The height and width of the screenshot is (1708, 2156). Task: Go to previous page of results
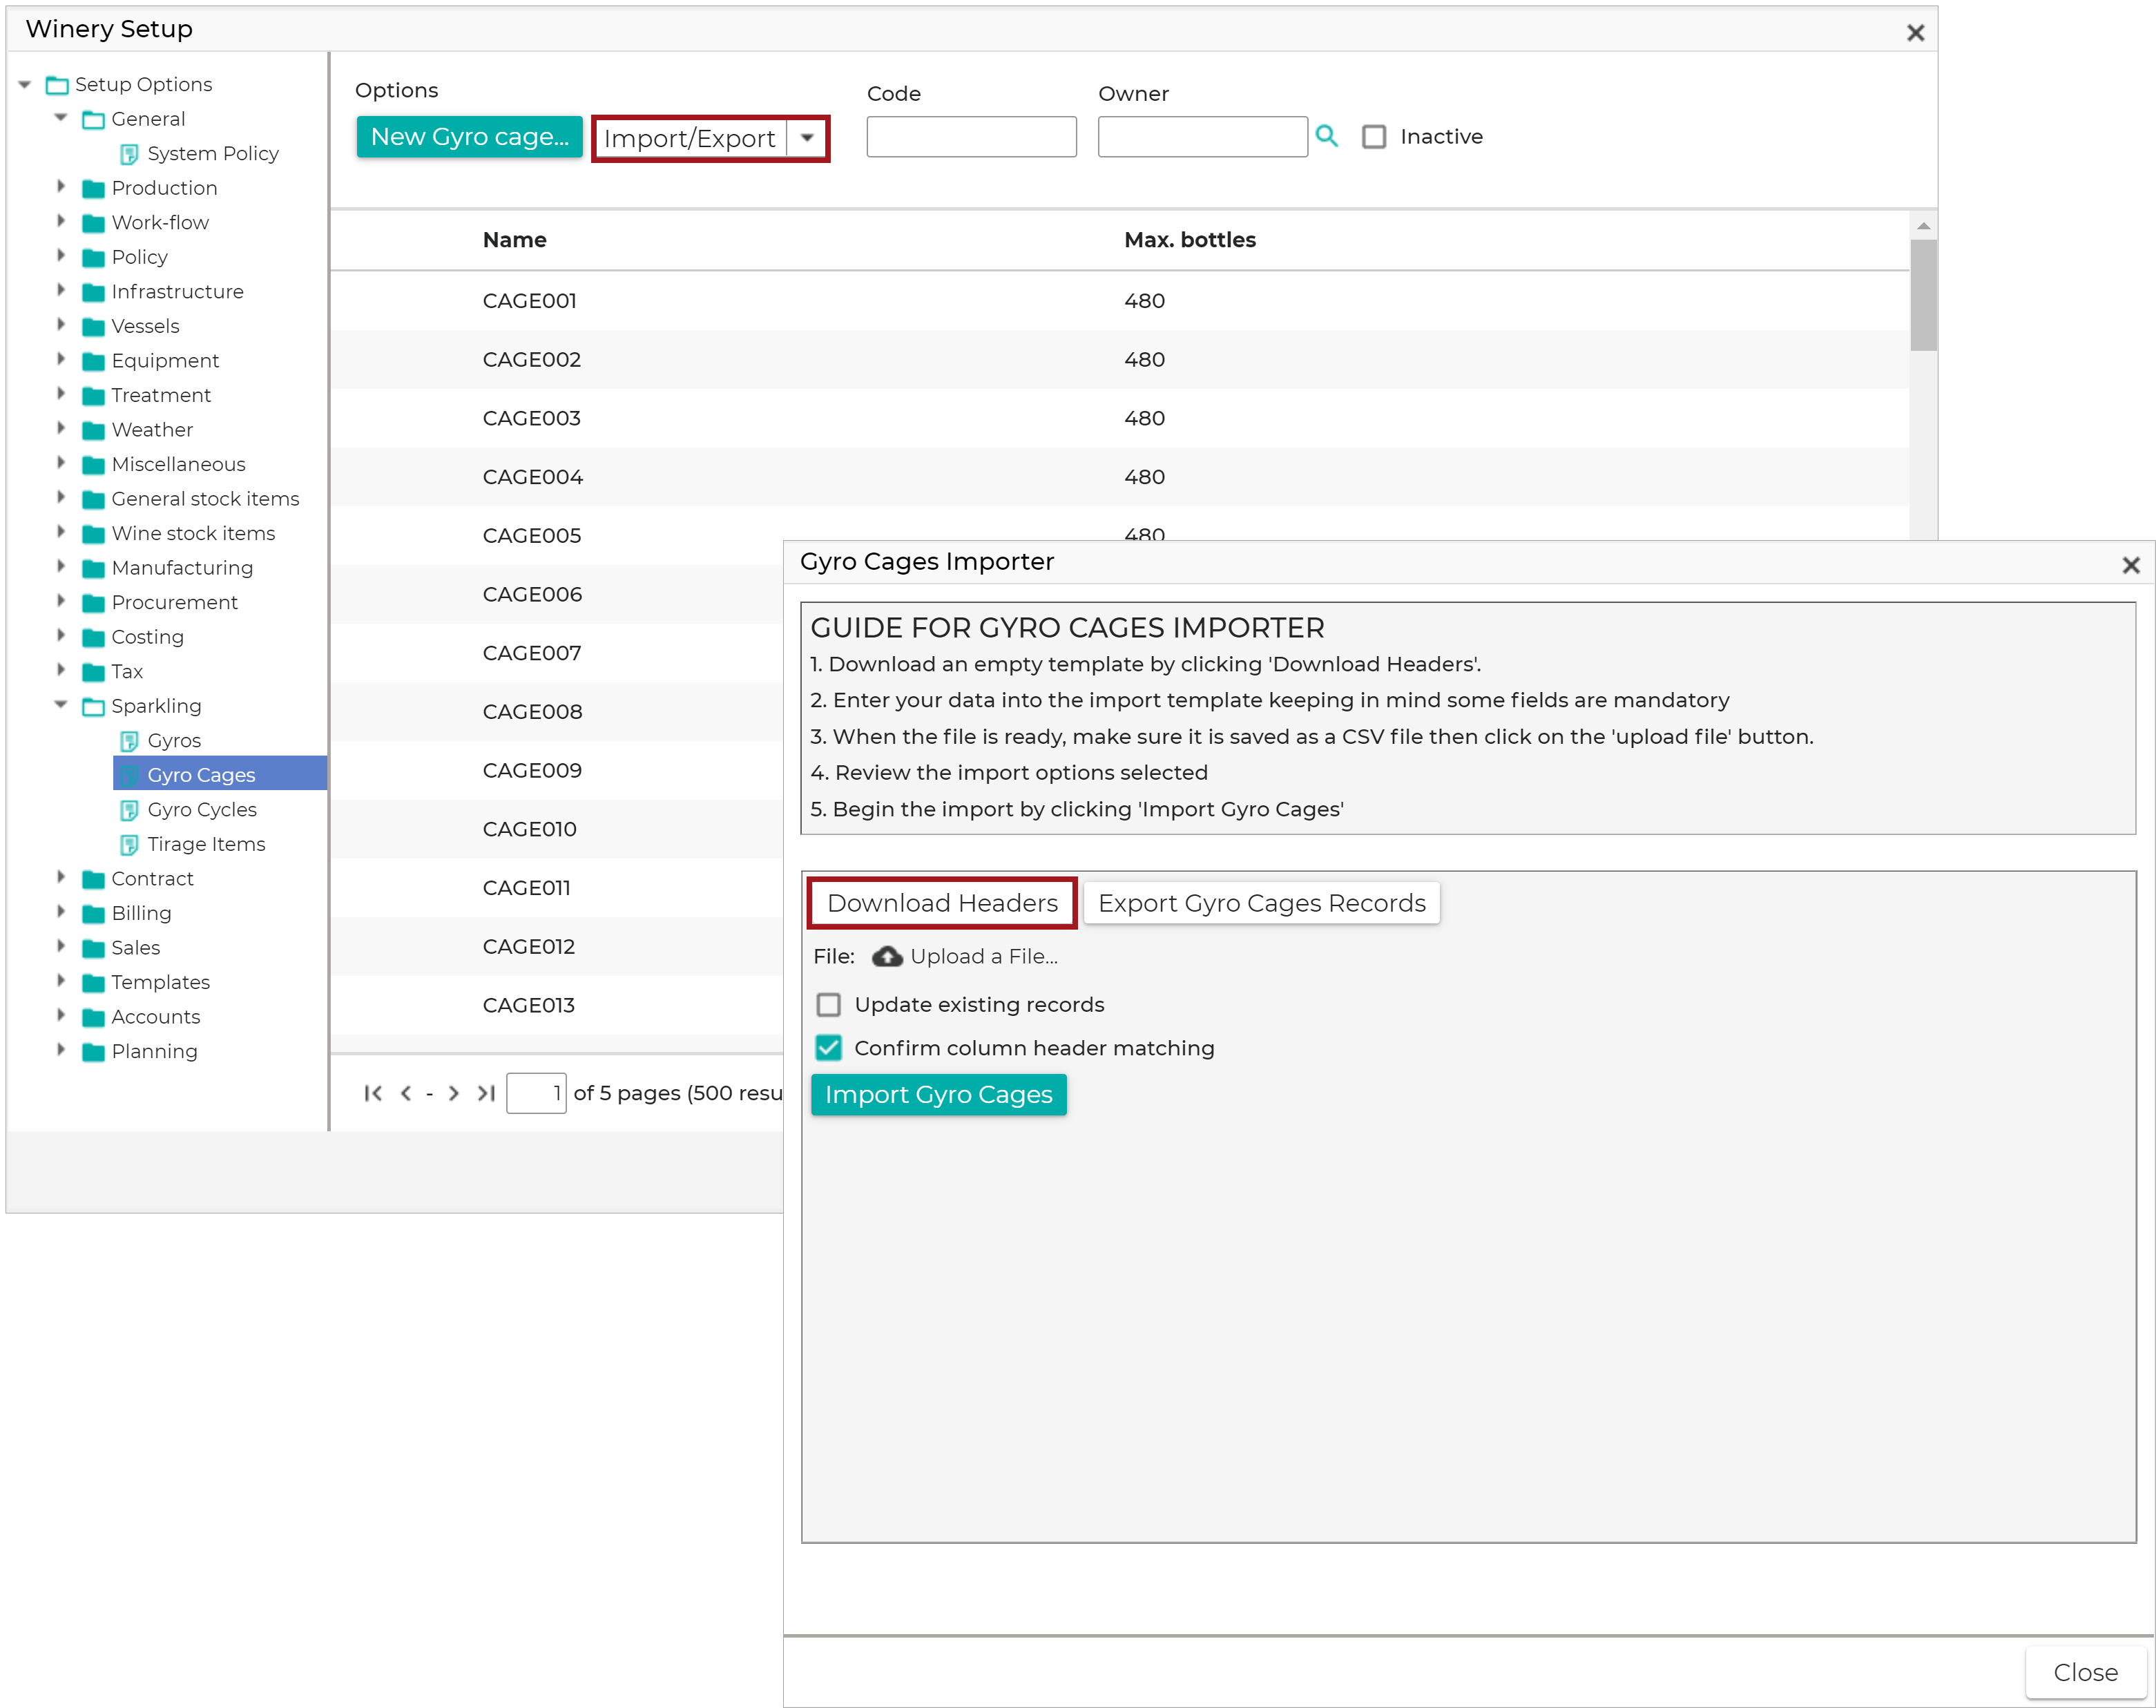tap(406, 1093)
